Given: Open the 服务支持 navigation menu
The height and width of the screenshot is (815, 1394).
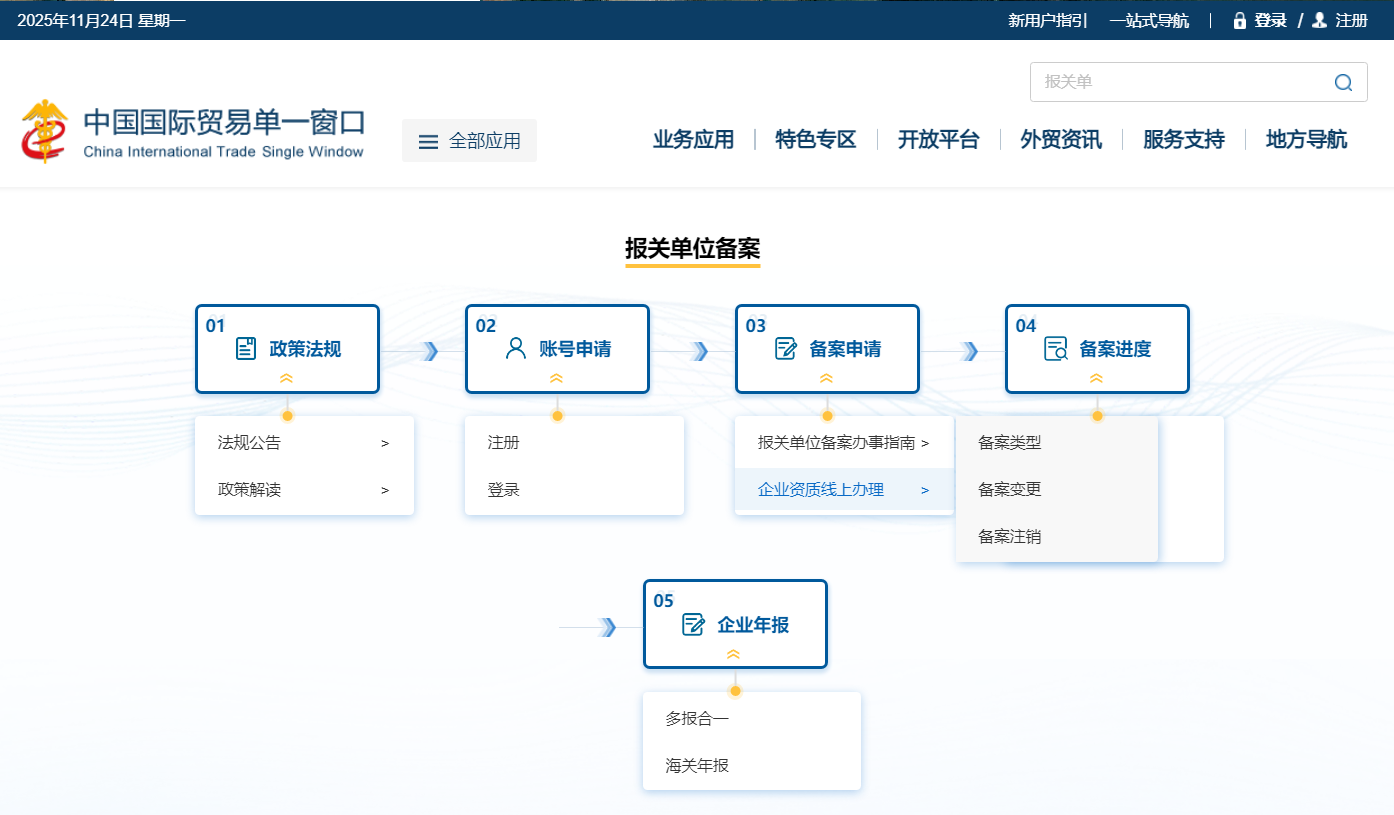Looking at the screenshot, I should click(1183, 139).
